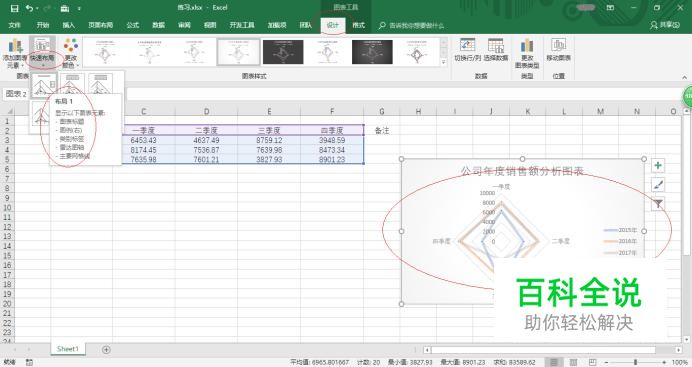
Task: Click cell containing 7536.87
Action: 206,150
